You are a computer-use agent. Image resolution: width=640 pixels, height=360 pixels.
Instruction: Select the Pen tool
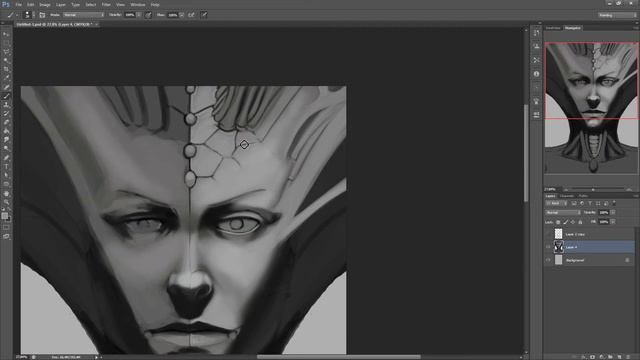6,158
